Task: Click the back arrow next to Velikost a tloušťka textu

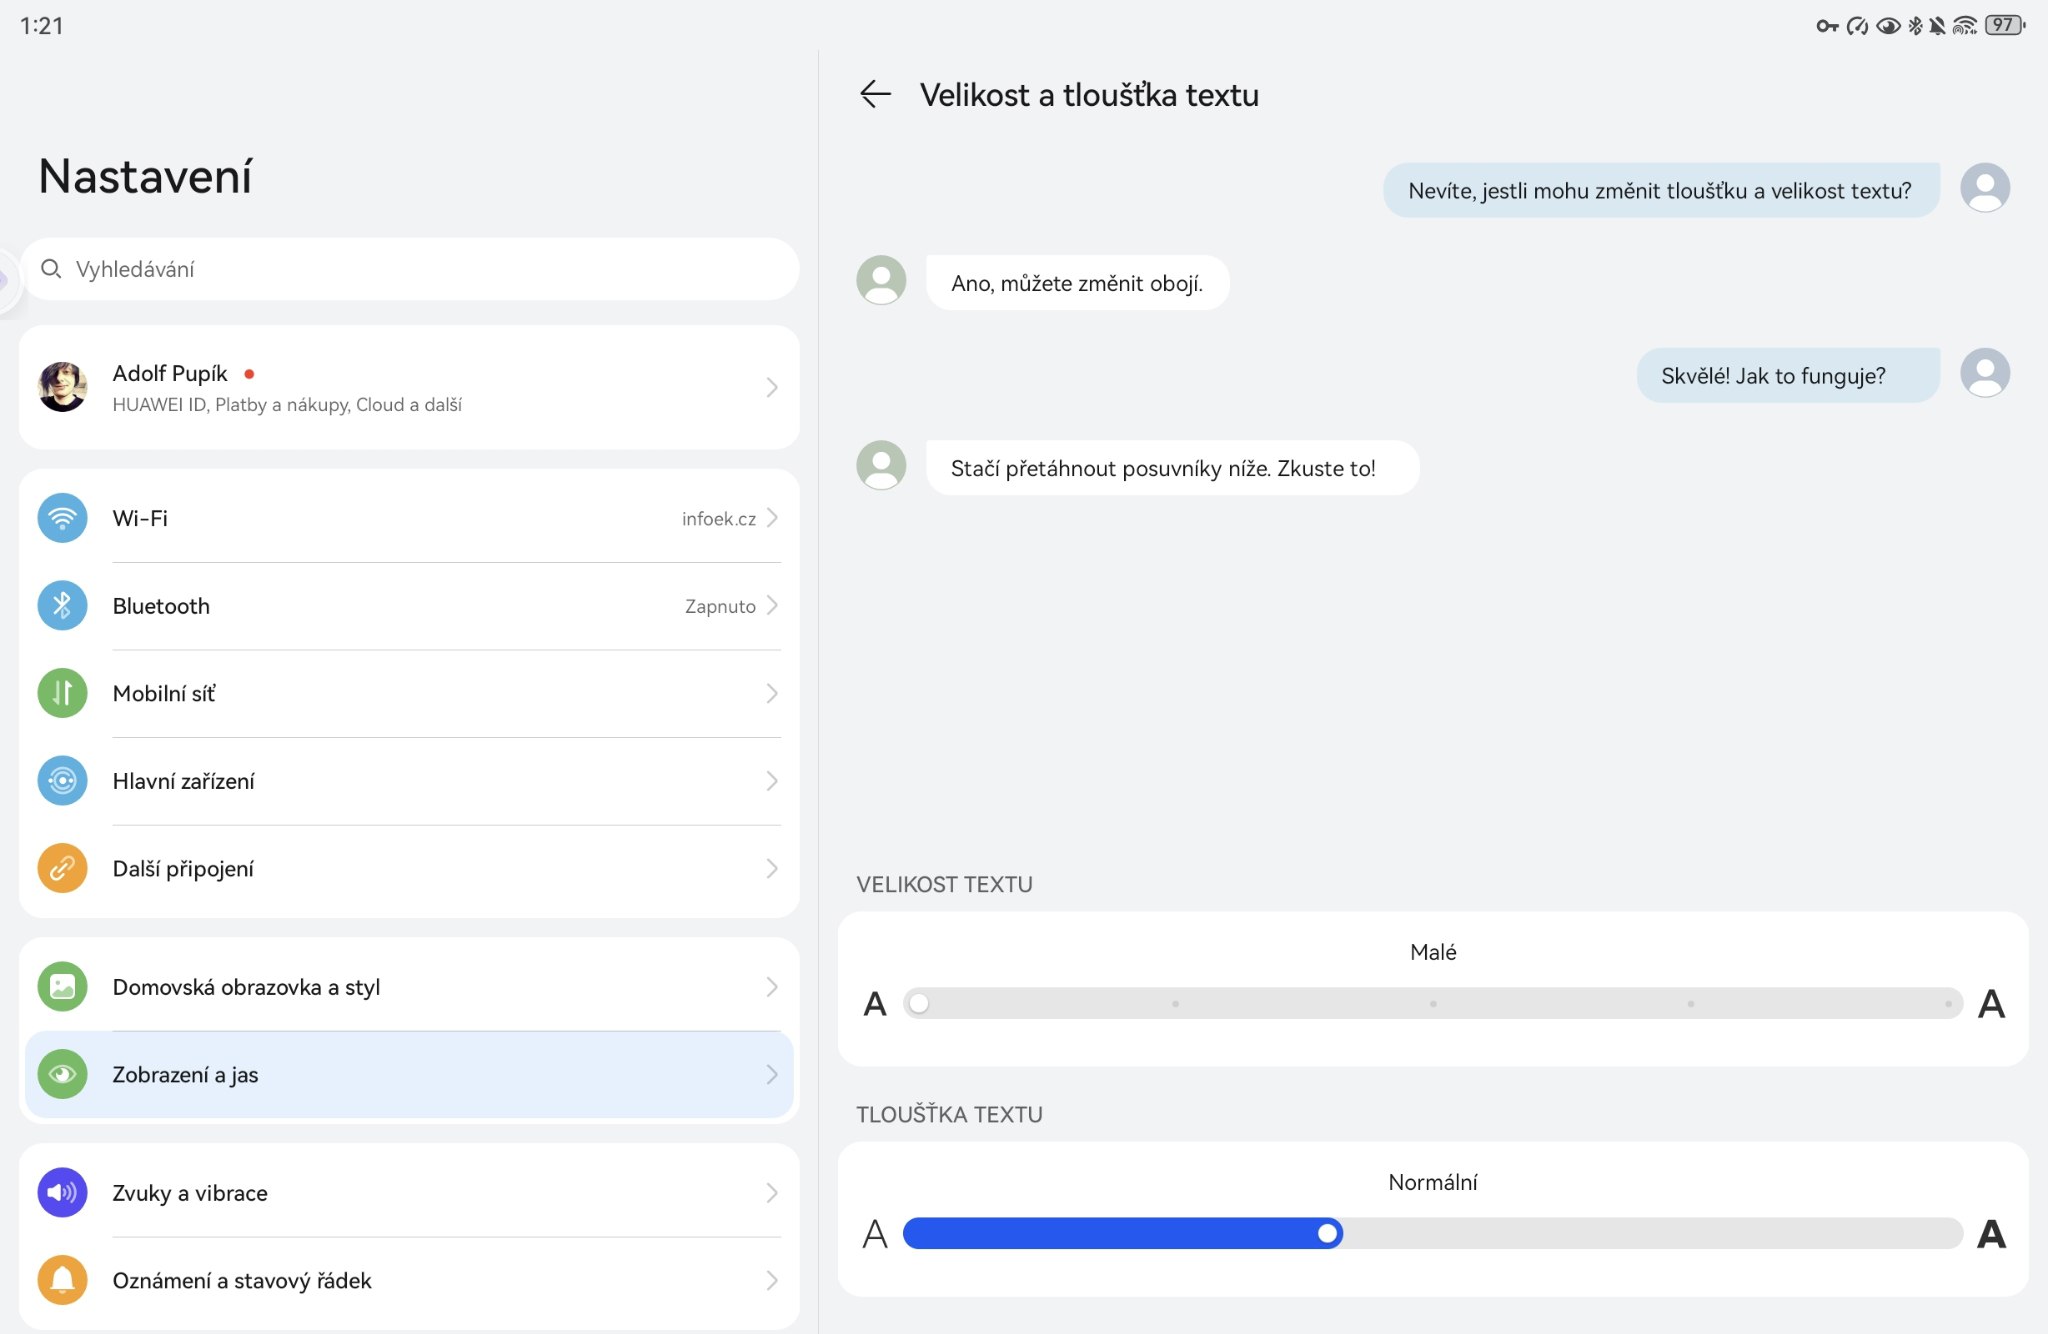Action: tap(875, 94)
